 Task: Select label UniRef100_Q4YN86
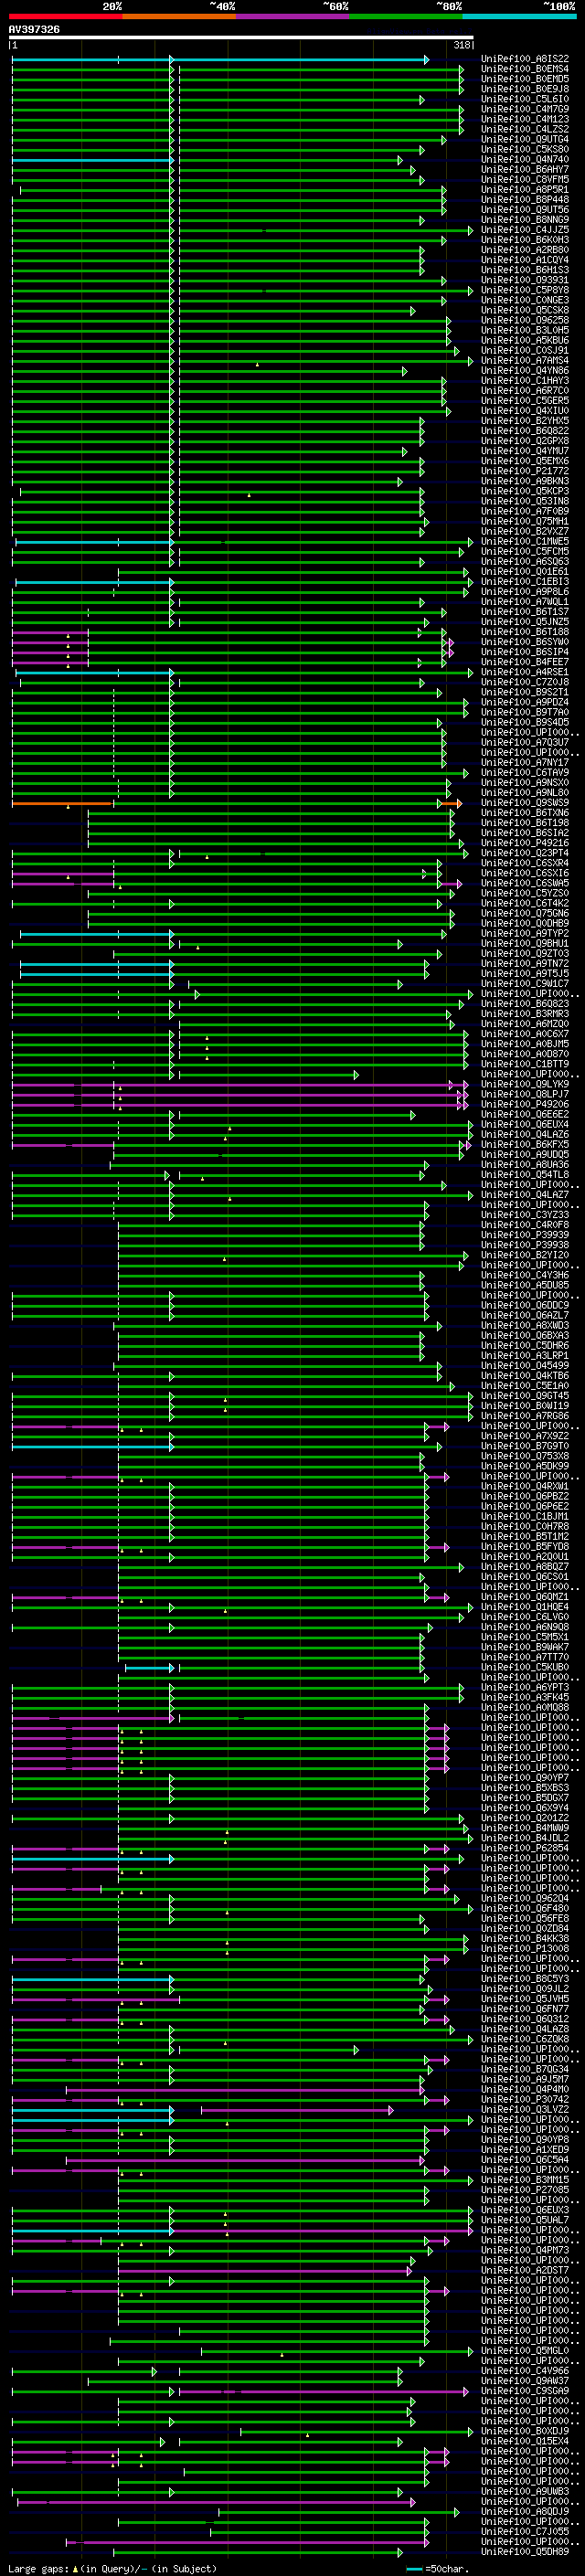525,370
